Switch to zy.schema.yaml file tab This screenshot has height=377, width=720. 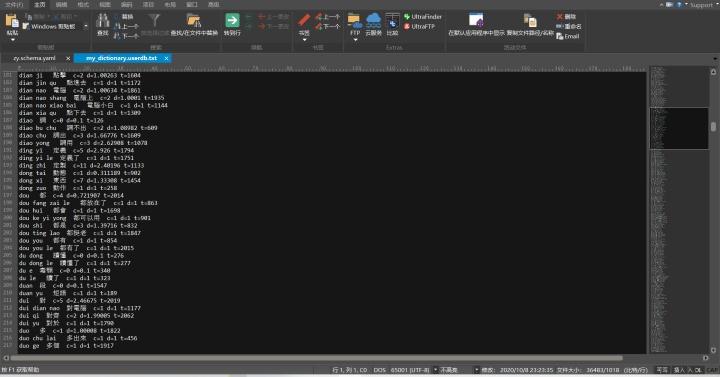[x=34, y=58]
